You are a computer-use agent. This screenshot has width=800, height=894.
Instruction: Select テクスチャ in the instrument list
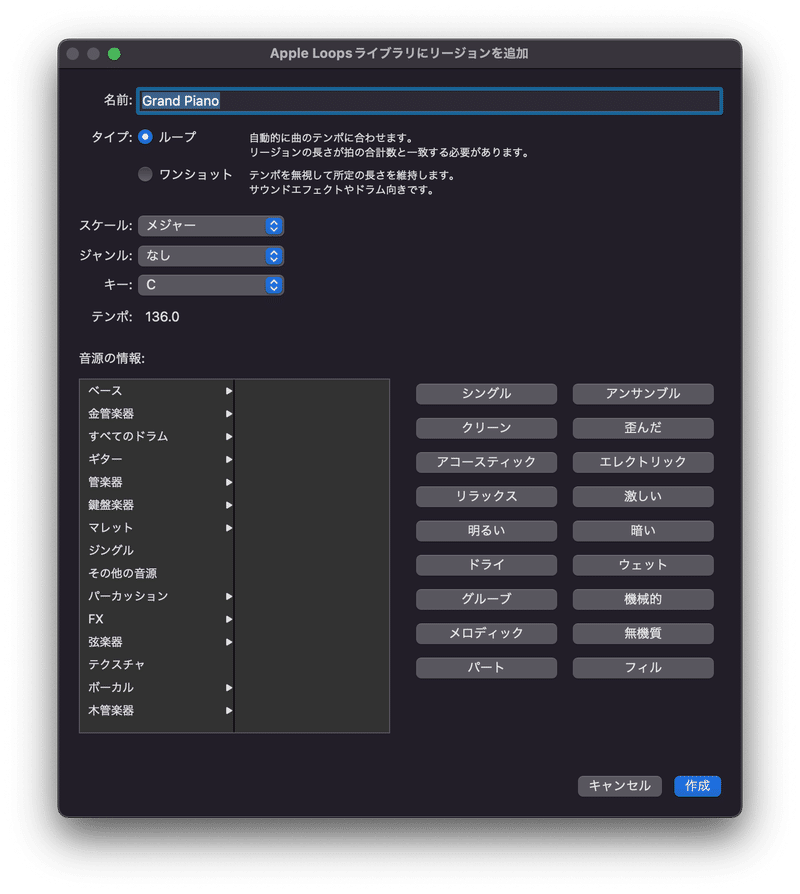tap(157, 664)
